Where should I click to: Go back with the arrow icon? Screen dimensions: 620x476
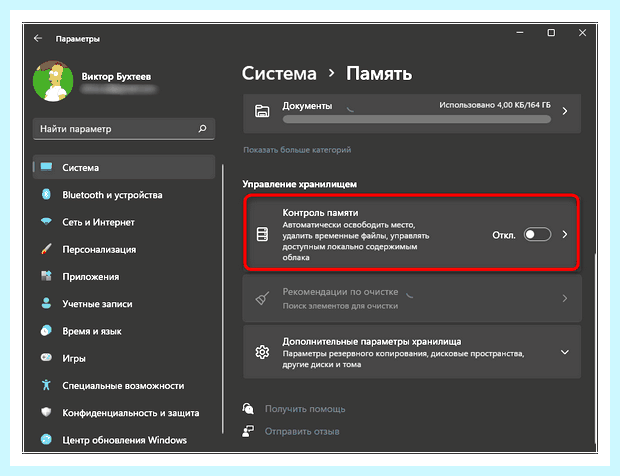pos(38,38)
